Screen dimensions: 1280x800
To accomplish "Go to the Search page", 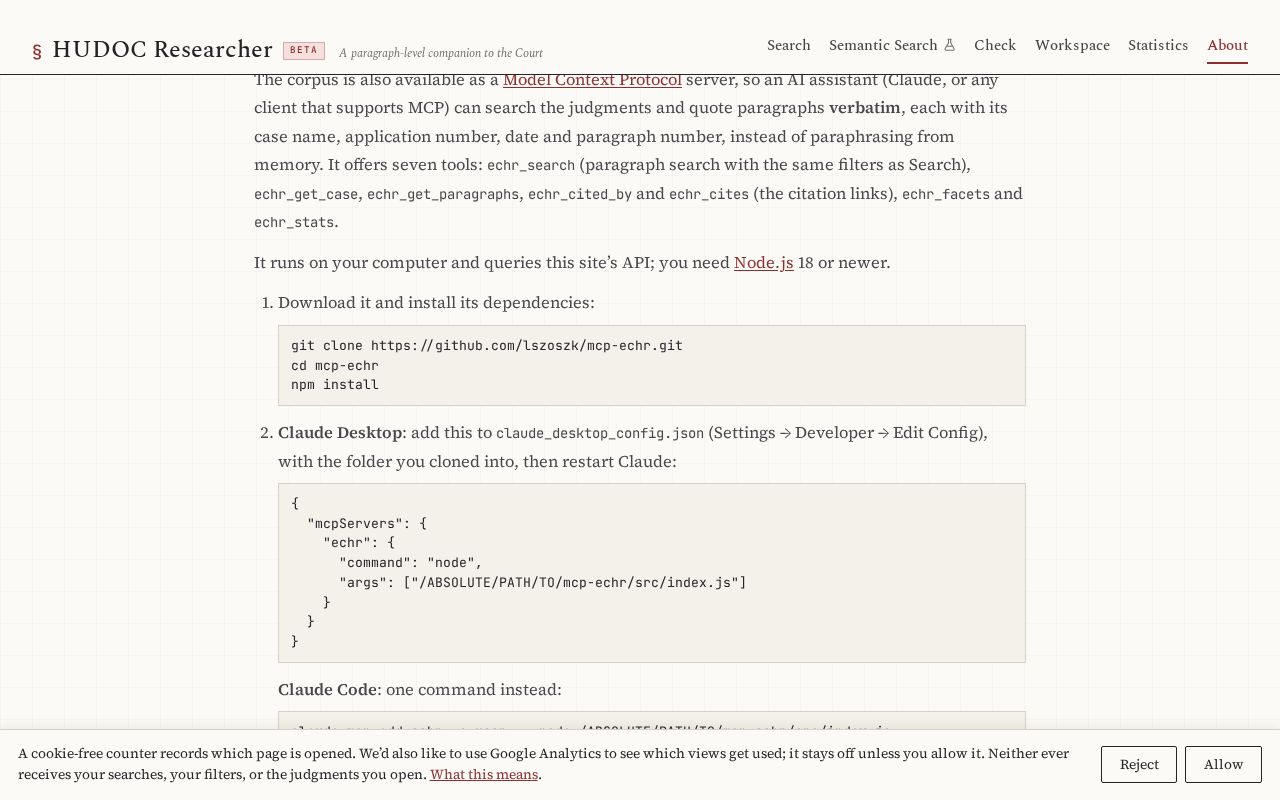I will click(x=789, y=45).
